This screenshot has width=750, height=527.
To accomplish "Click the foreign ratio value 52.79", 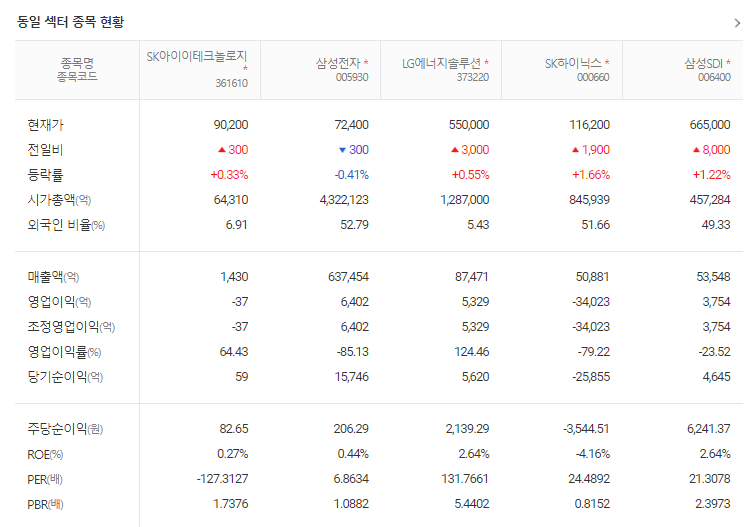I will coord(354,224).
